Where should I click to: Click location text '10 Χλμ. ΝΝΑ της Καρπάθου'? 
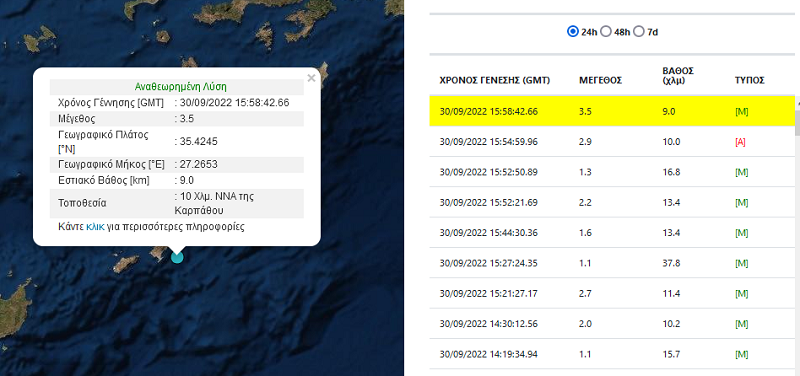coord(214,203)
